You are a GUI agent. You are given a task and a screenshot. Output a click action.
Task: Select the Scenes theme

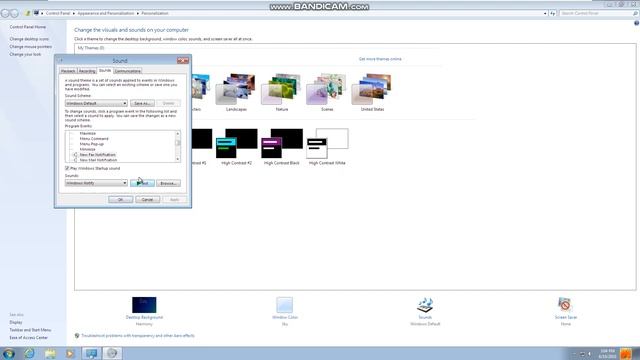point(327,93)
